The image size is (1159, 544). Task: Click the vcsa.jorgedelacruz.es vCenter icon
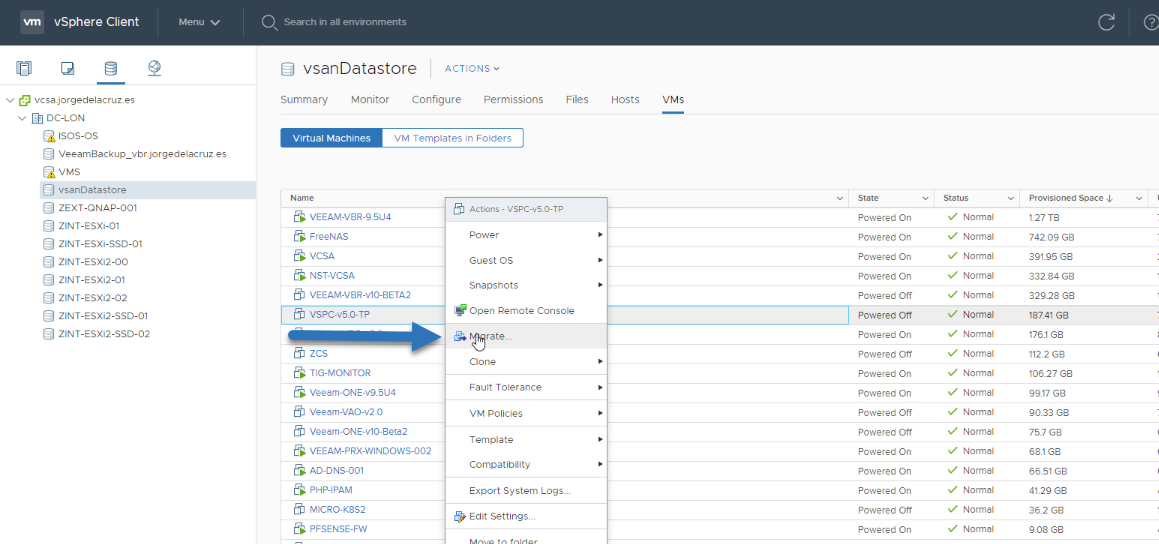[25, 100]
